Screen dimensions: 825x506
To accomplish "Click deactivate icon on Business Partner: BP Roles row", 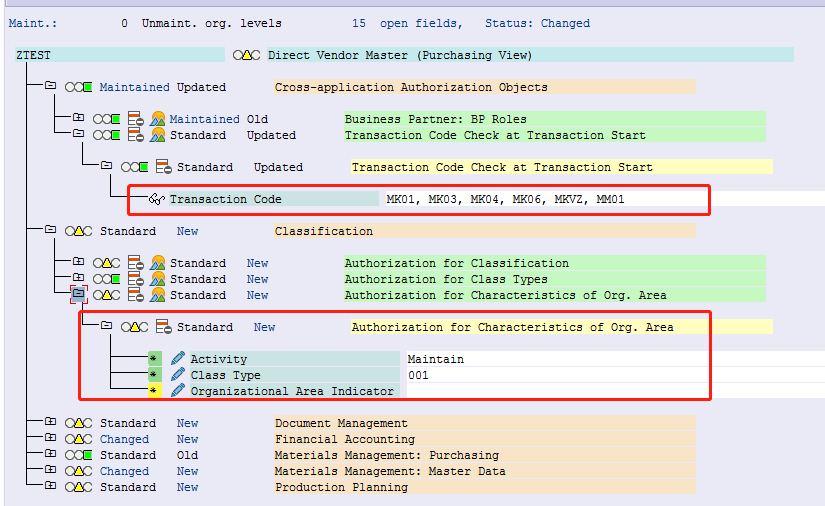I will pyautogui.click(x=136, y=119).
